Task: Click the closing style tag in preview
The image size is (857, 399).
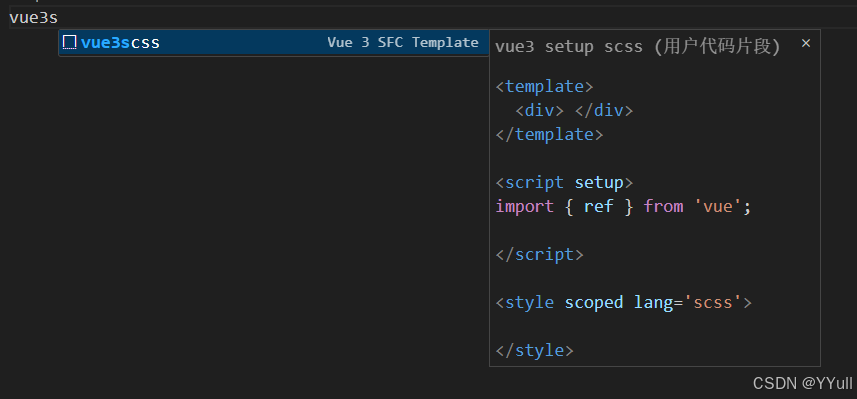Action: [534, 350]
